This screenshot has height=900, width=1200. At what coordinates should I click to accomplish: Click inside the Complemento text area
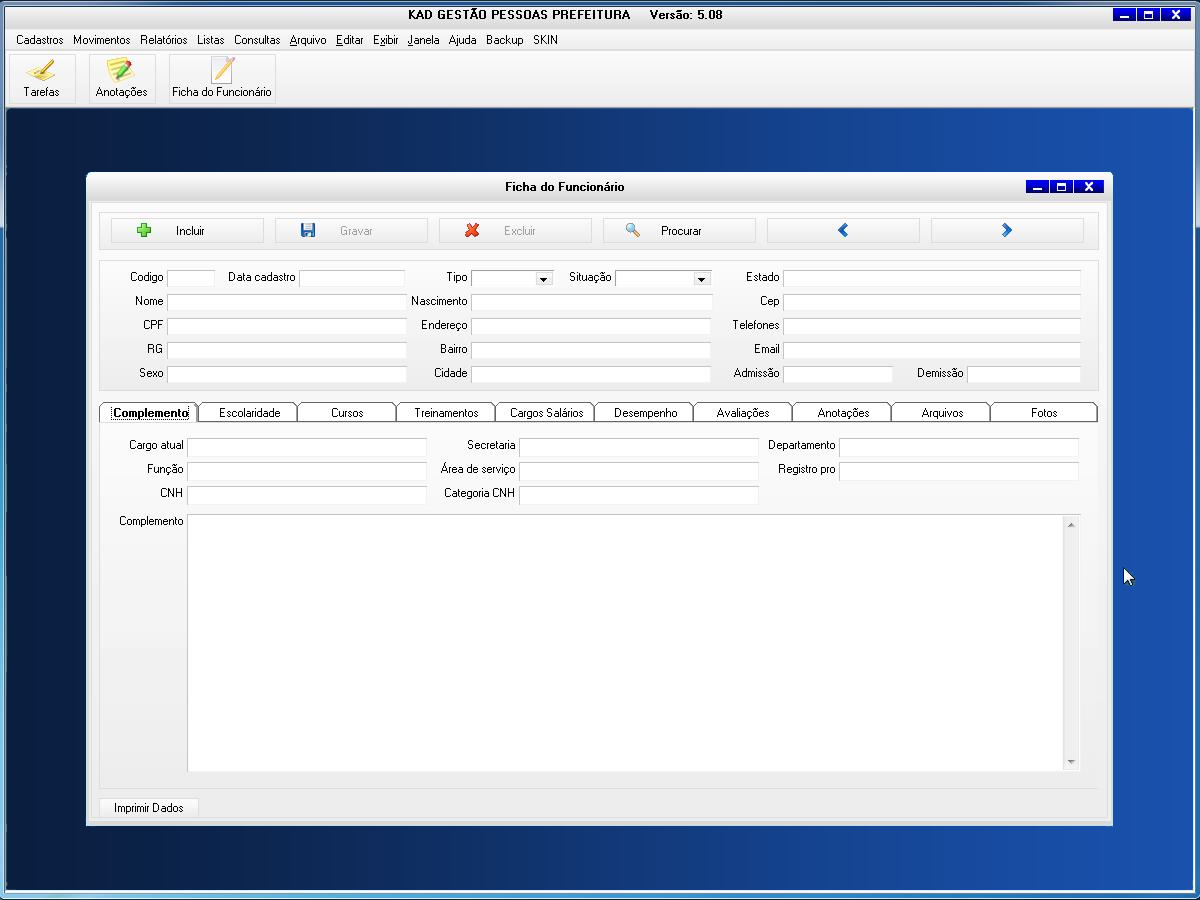pyautogui.click(x=625, y=643)
